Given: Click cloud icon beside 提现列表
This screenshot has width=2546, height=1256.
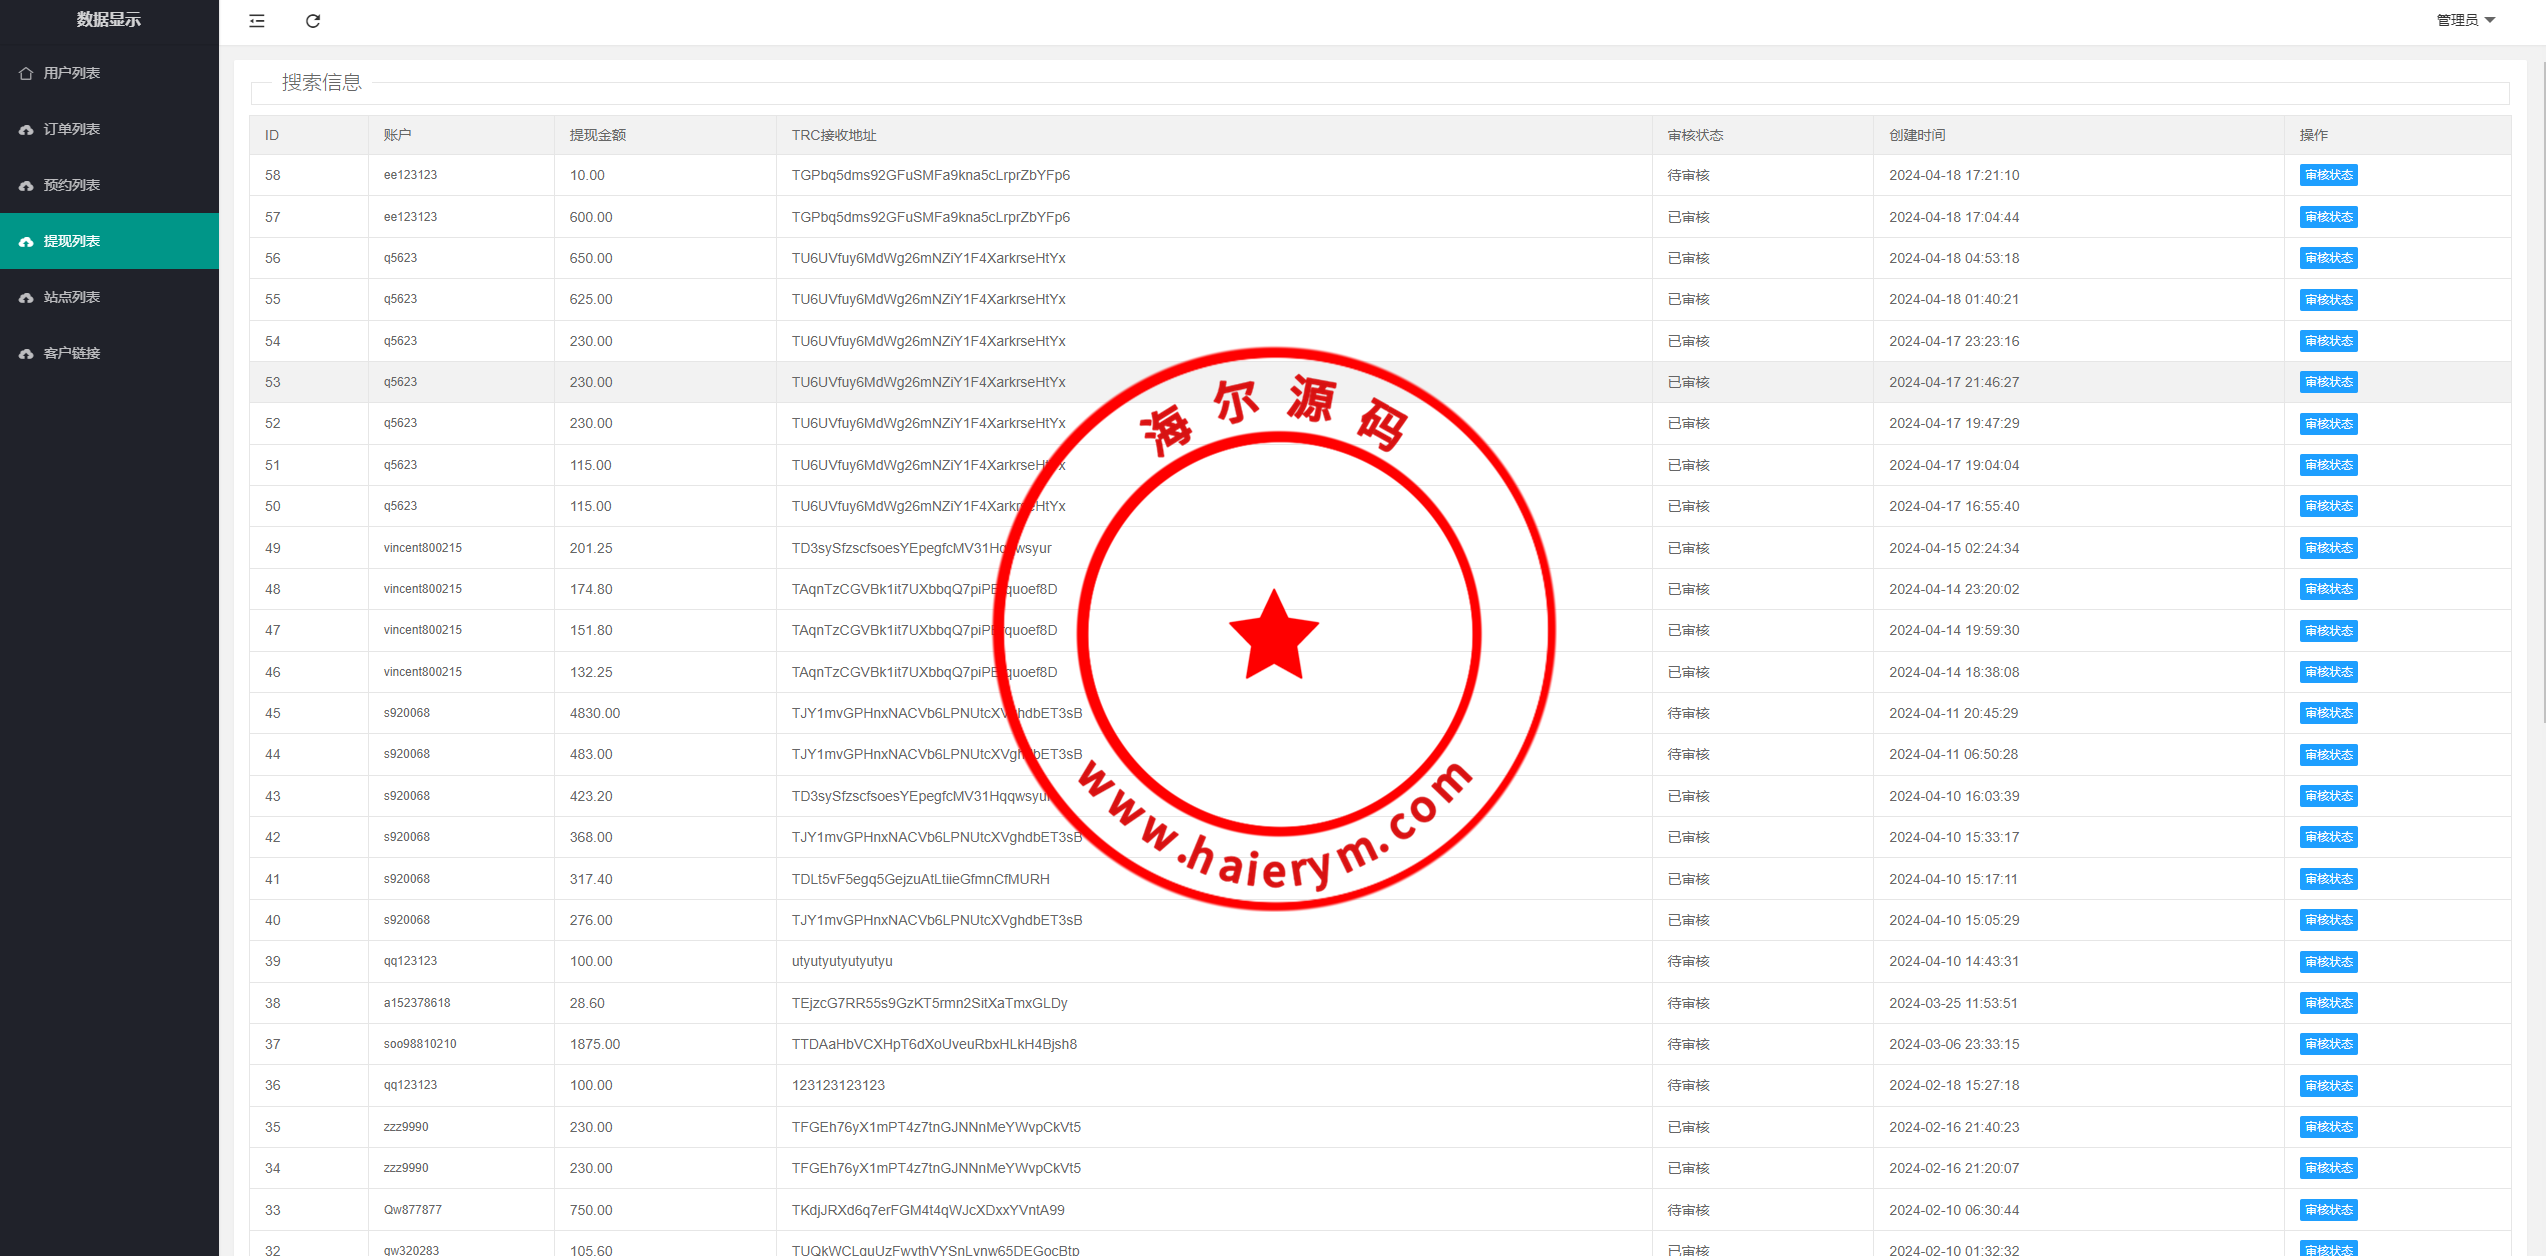Looking at the screenshot, I should pyautogui.click(x=26, y=242).
